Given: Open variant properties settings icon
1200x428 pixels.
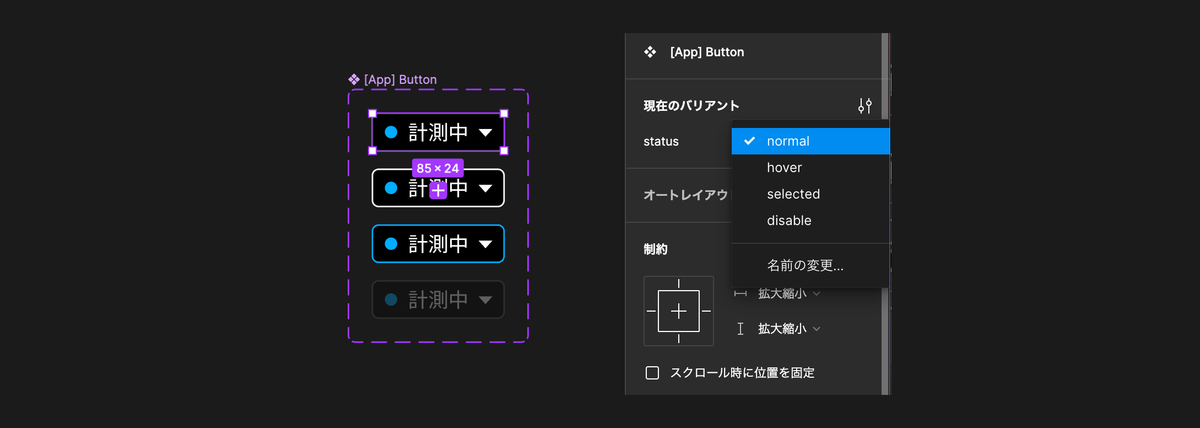Looking at the screenshot, I should pyautogui.click(x=865, y=105).
